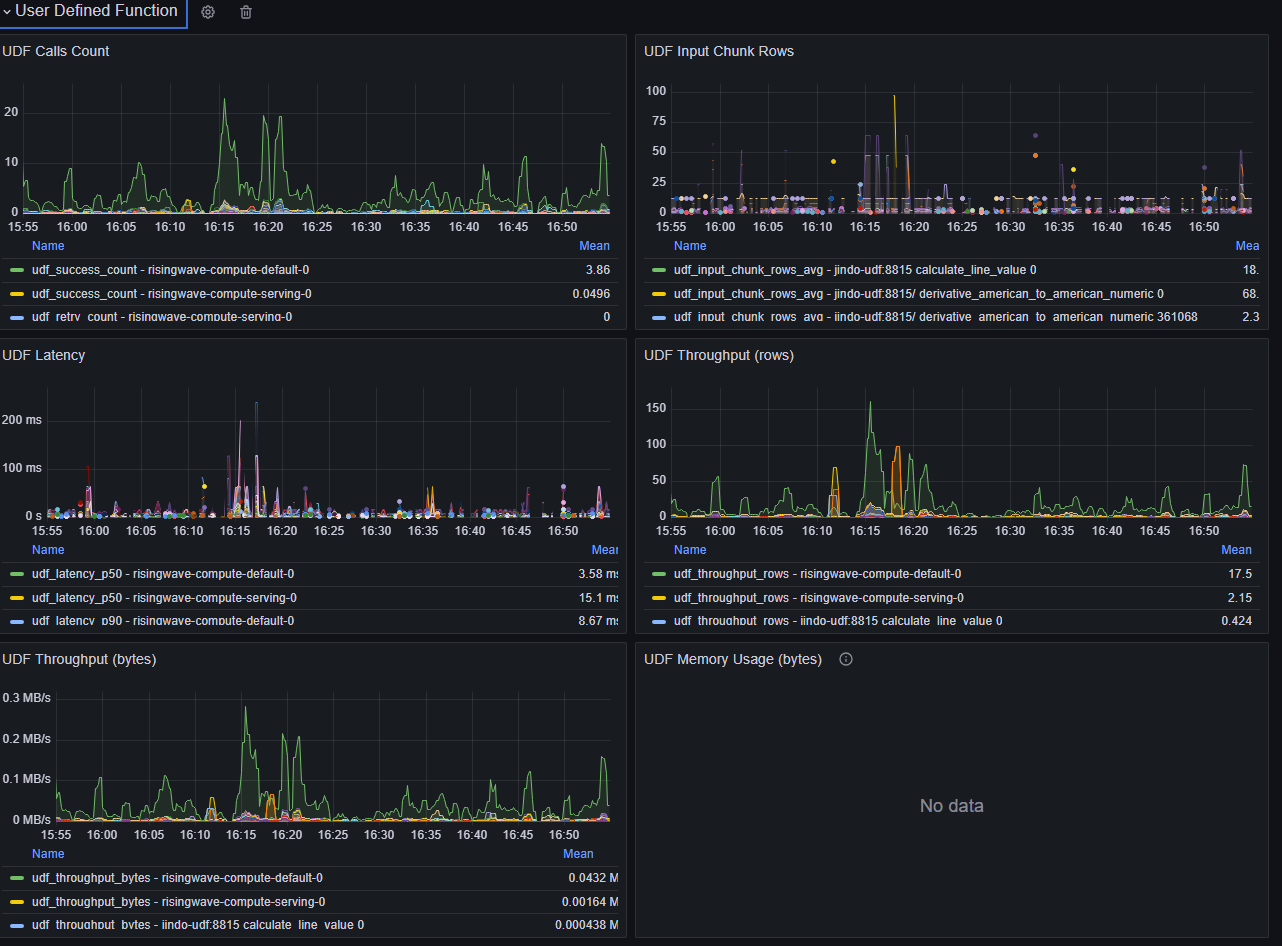
Task: Sort UDF Calls Count legend by Name
Action: point(48,246)
